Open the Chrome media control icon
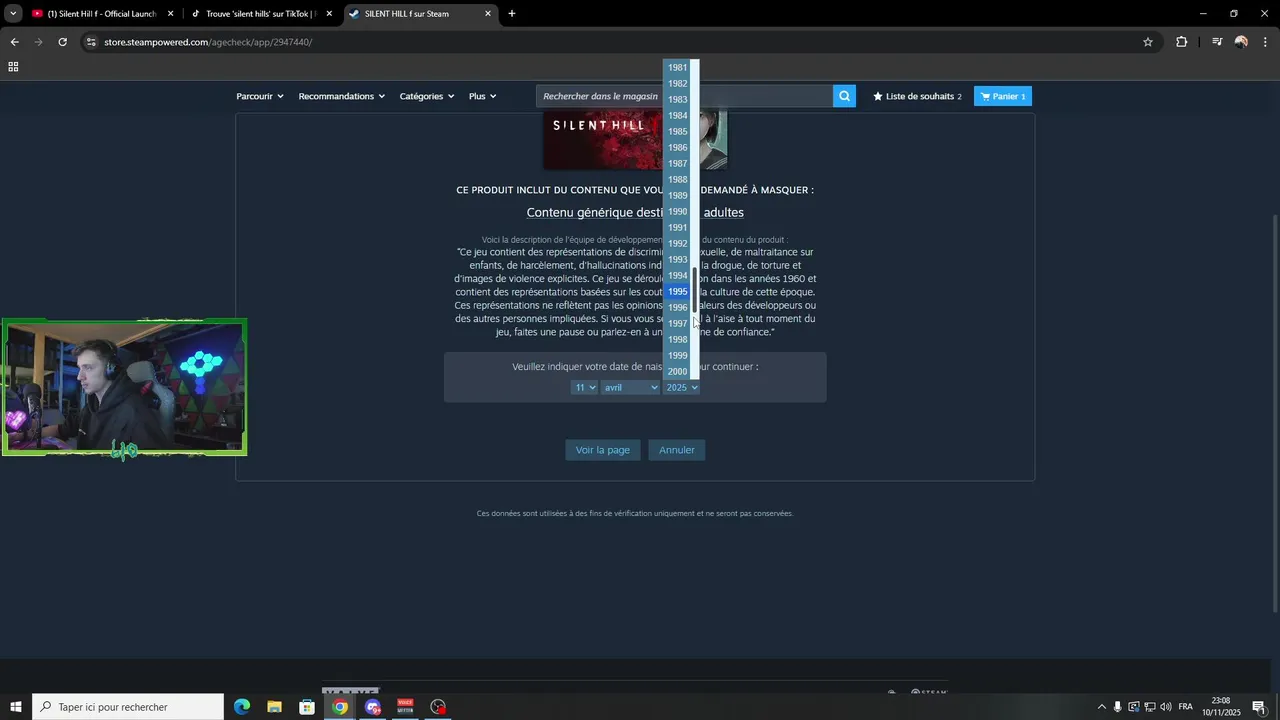Viewport: 1280px width, 720px height. click(x=1217, y=42)
